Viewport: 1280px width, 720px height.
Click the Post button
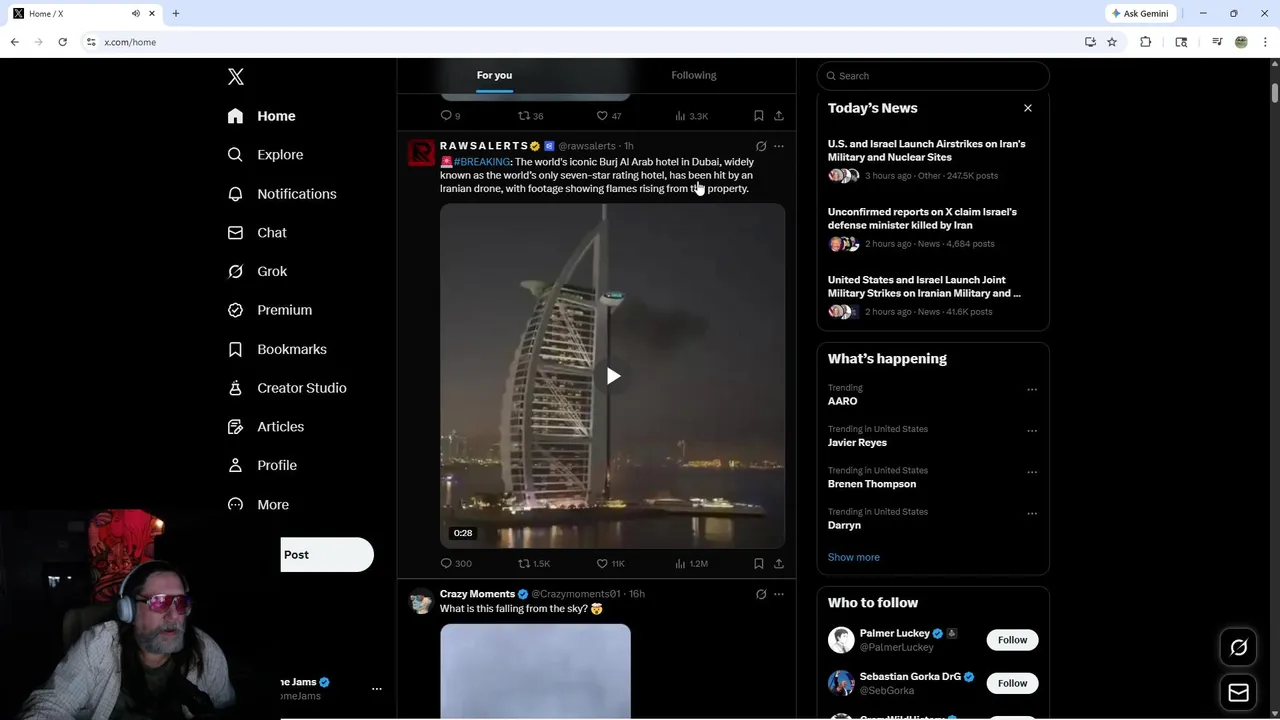pos(326,555)
